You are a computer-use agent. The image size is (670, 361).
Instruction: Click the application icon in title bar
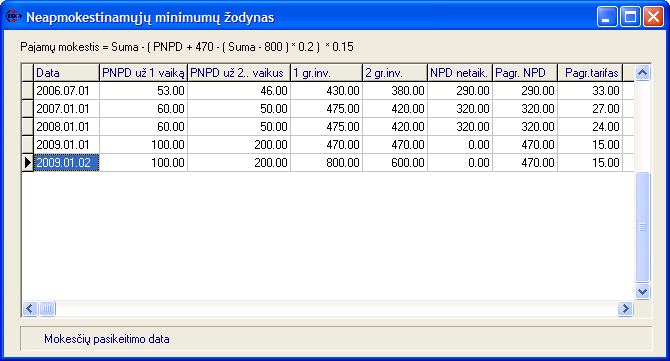click(14, 16)
